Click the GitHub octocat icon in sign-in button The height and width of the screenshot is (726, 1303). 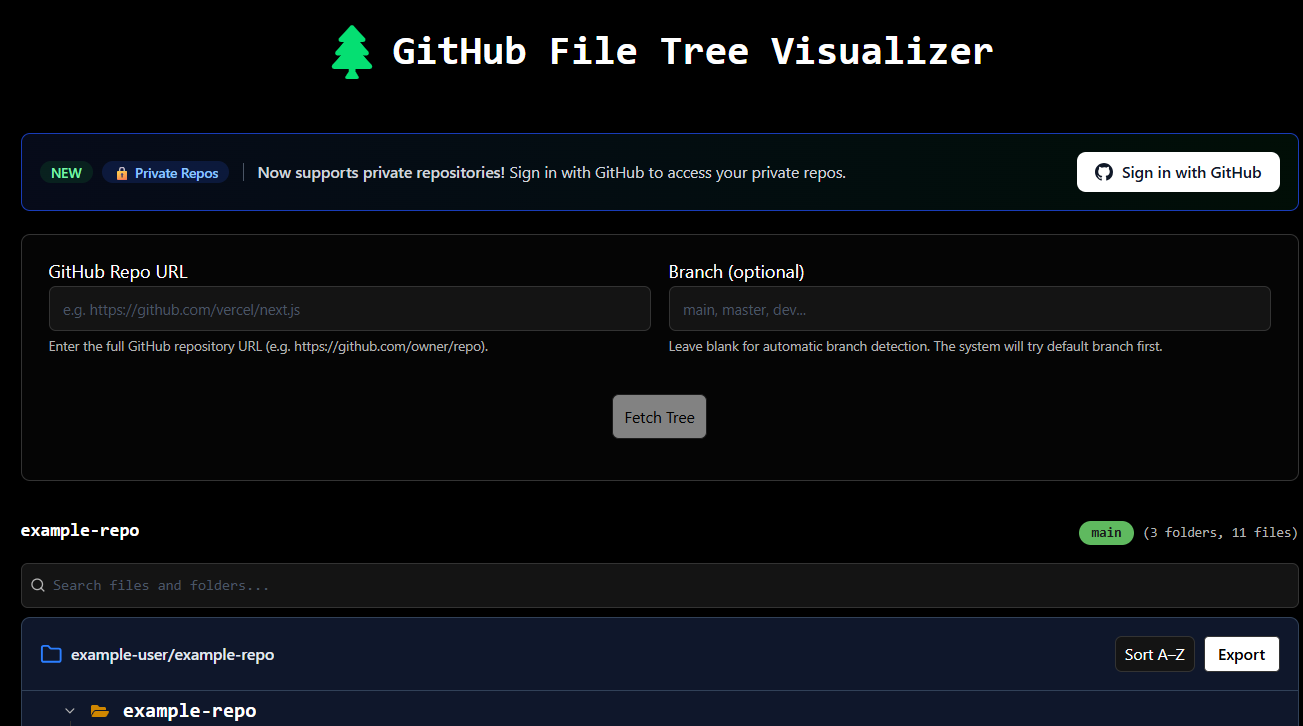(x=1104, y=172)
